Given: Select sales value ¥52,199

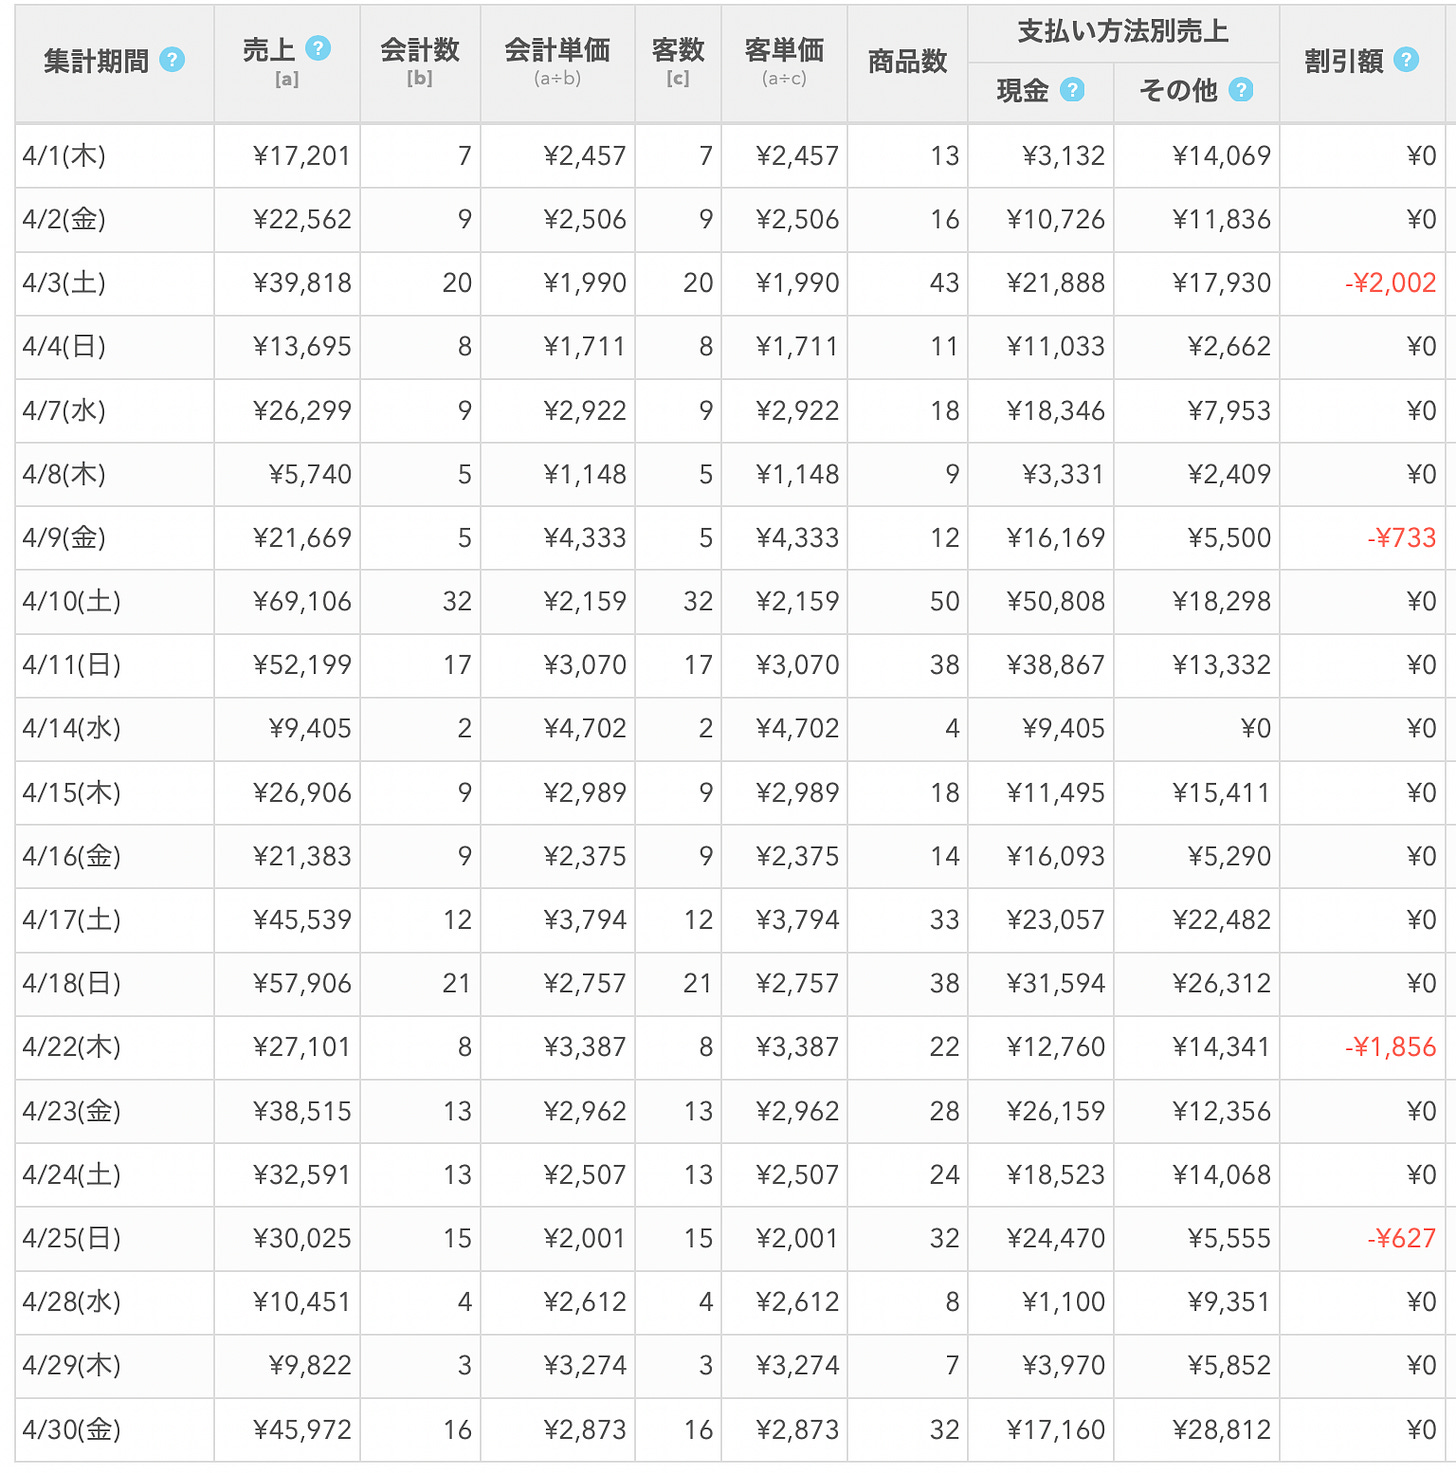Looking at the screenshot, I should coord(302,665).
